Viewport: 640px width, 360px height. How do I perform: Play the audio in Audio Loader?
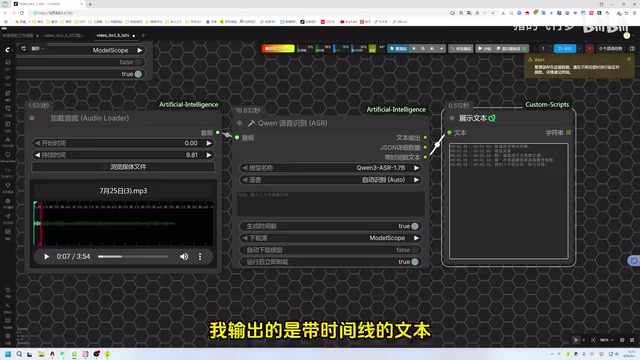click(x=47, y=257)
